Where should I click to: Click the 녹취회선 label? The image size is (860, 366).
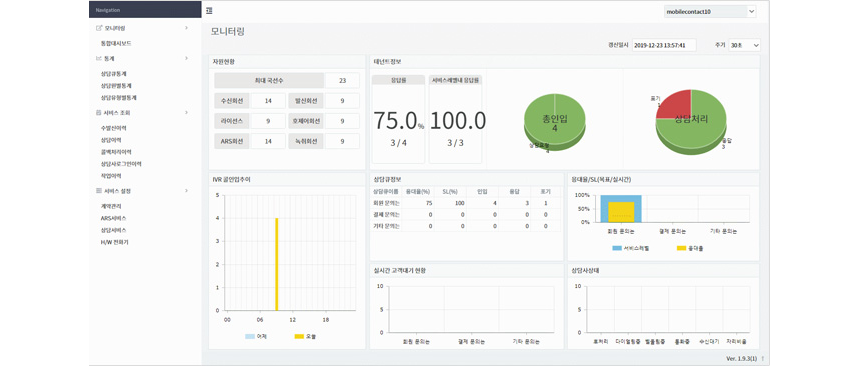305,141
